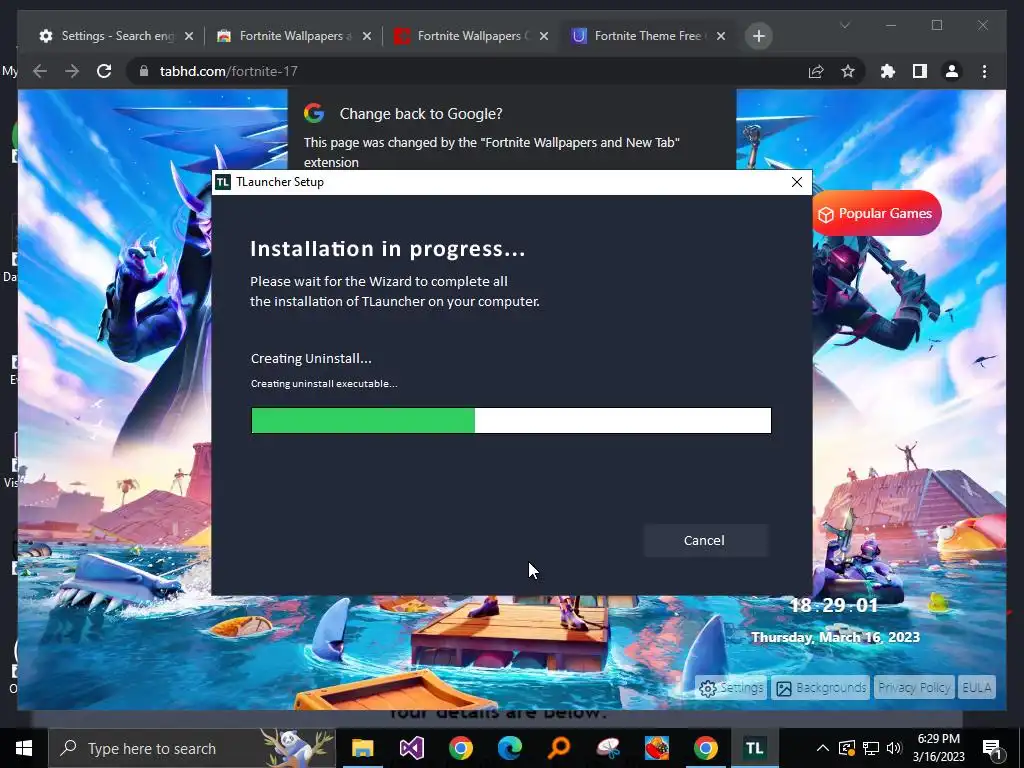Open the orange magnifier app in the taskbar
1024x768 pixels.
pyautogui.click(x=558, y=748)
